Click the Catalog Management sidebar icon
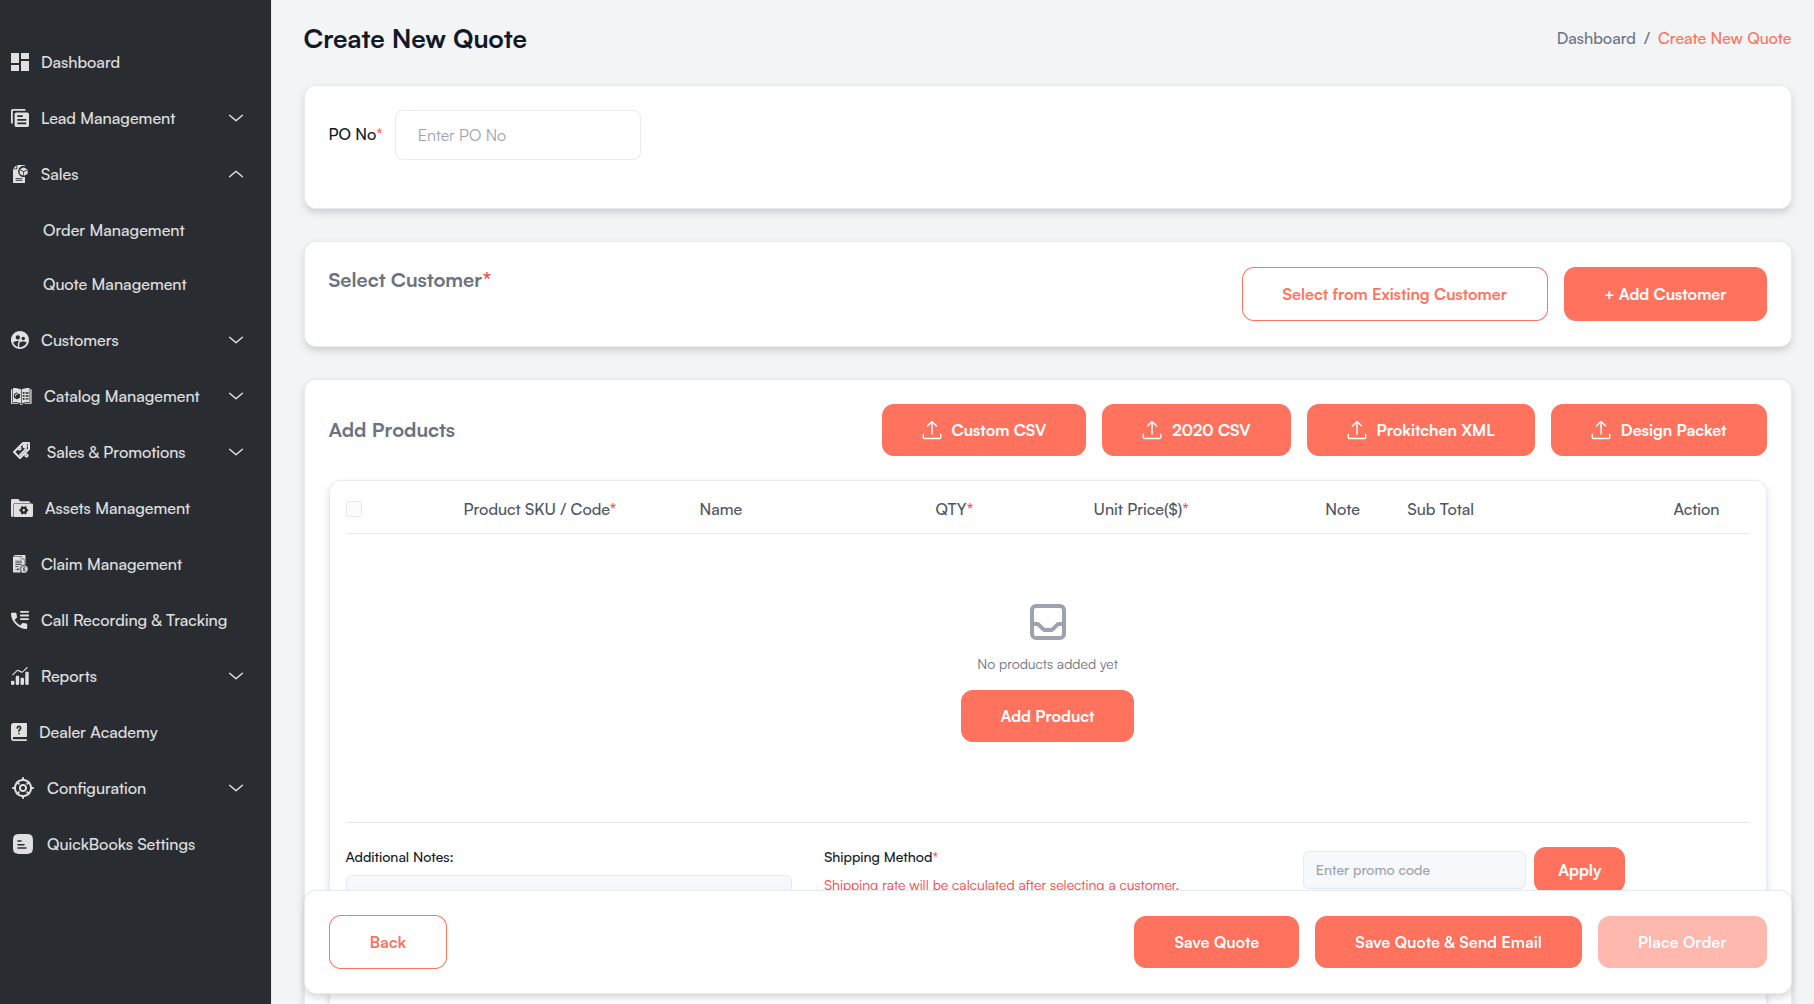Screen dimensions: 1814x1004 [x=21, y=396]
